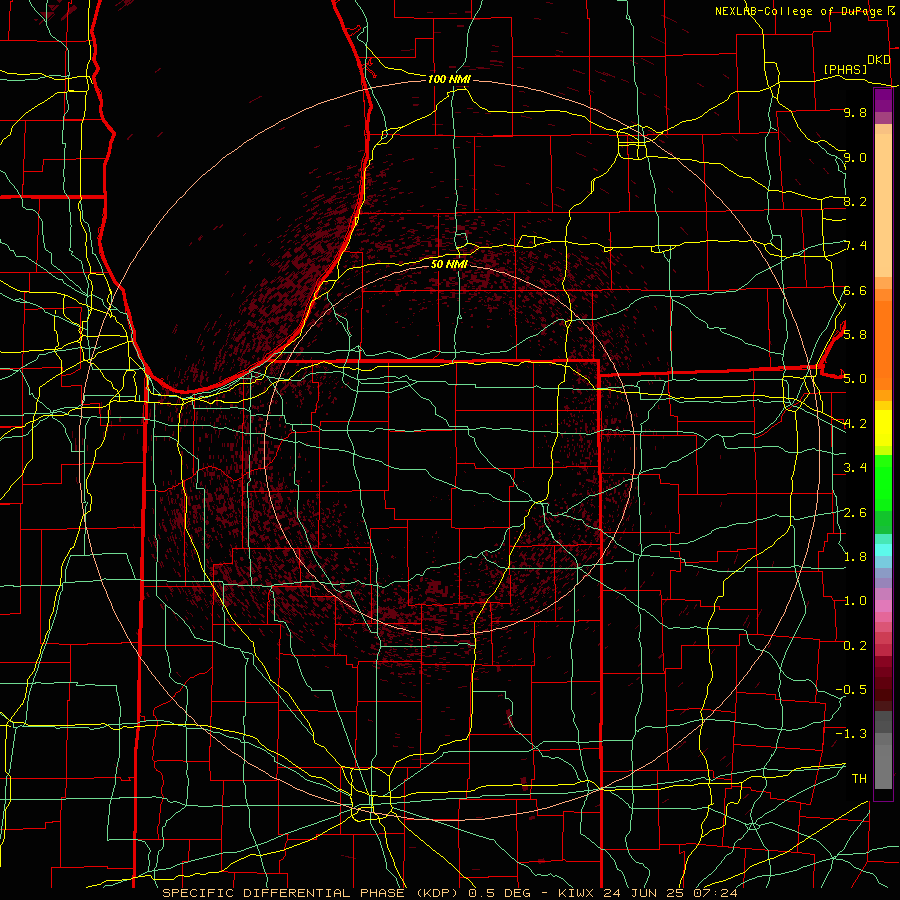Click the KIWX radar site identifier
The image size is (900, 900).
coord(577,893)
